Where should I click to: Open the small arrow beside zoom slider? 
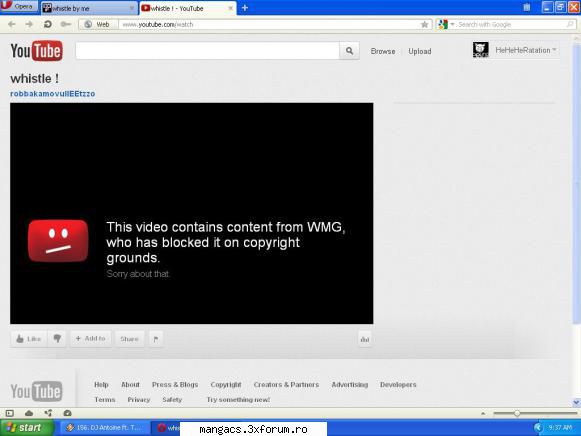pos(483,413)
